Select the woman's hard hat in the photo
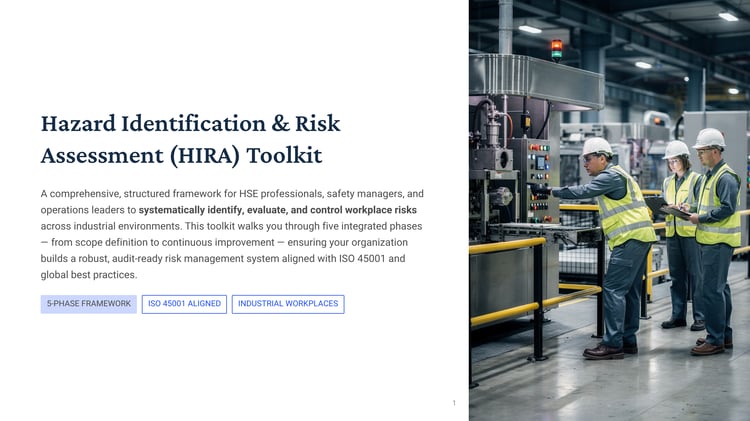The image size is (750, 421). [x=675, y=149]
